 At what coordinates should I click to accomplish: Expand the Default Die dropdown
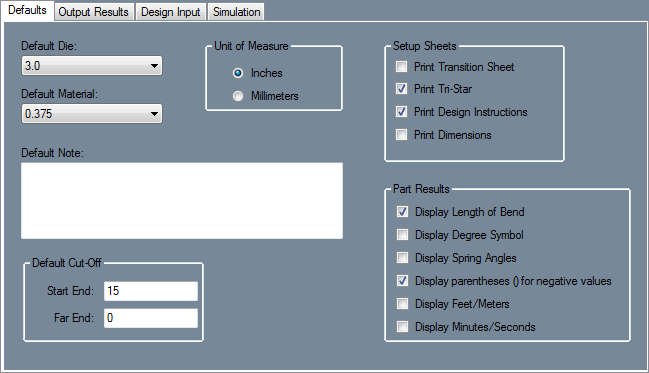92,66
